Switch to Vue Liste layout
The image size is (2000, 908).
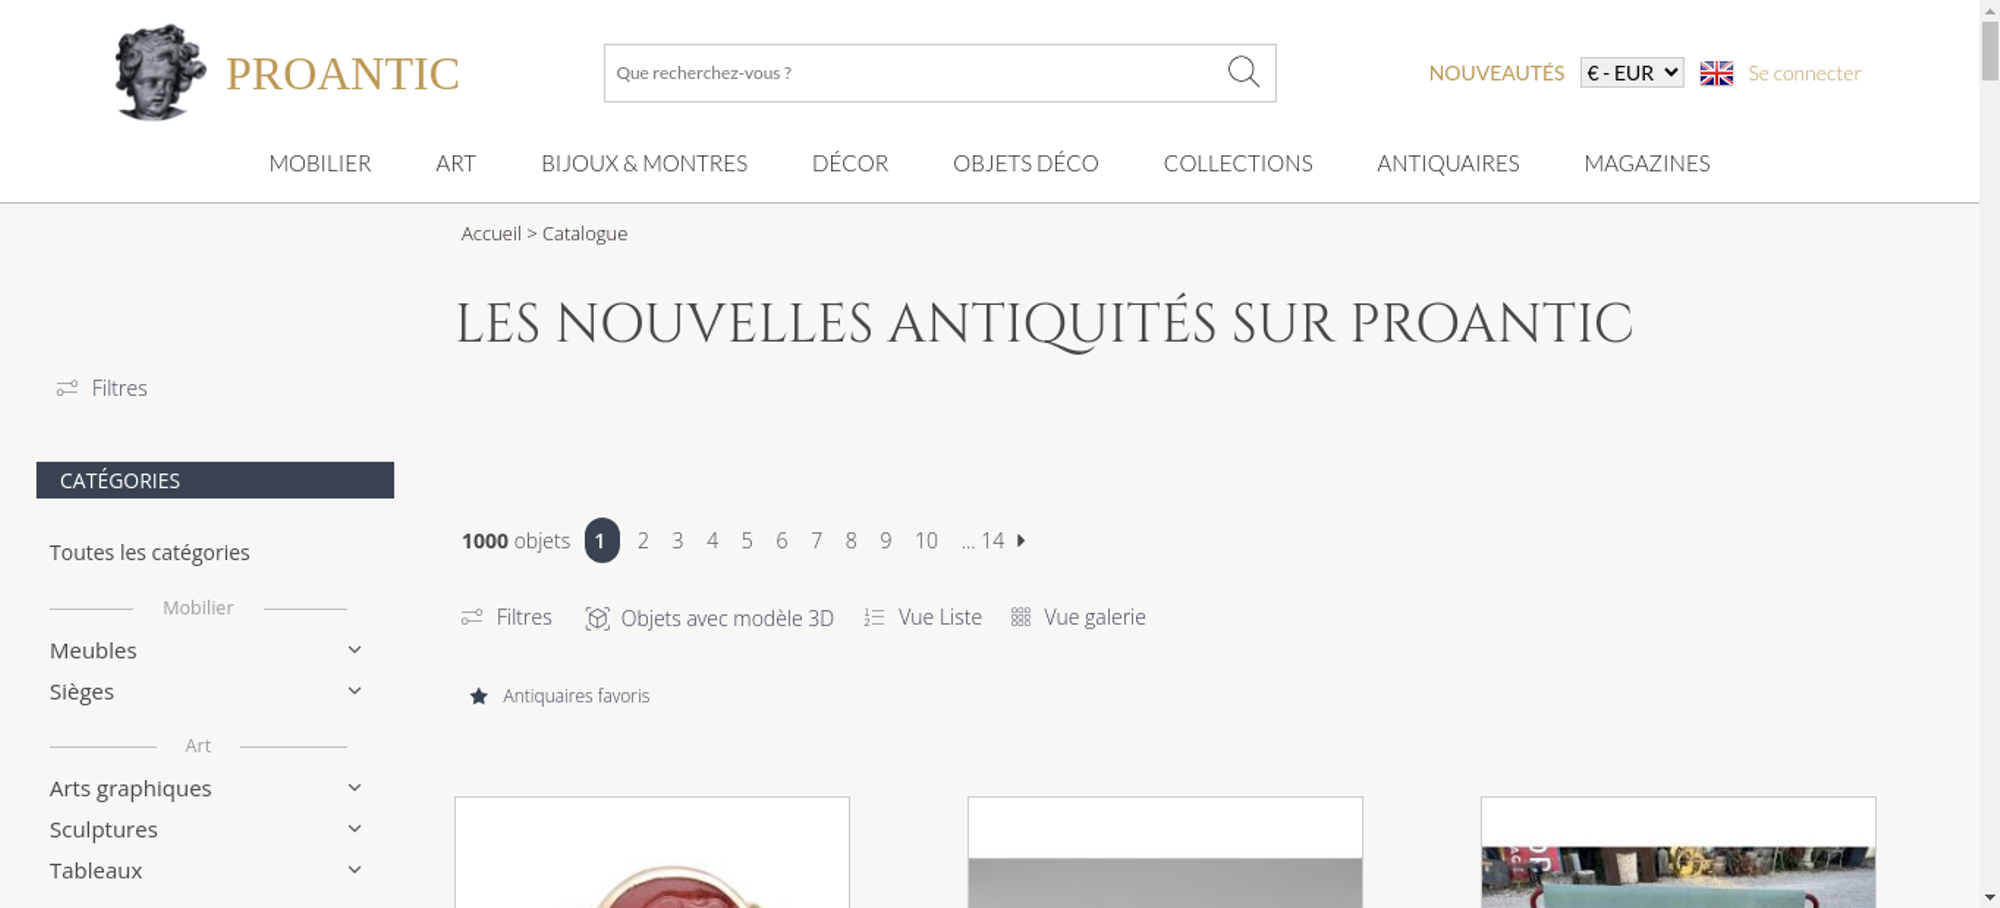click(923, 617)
